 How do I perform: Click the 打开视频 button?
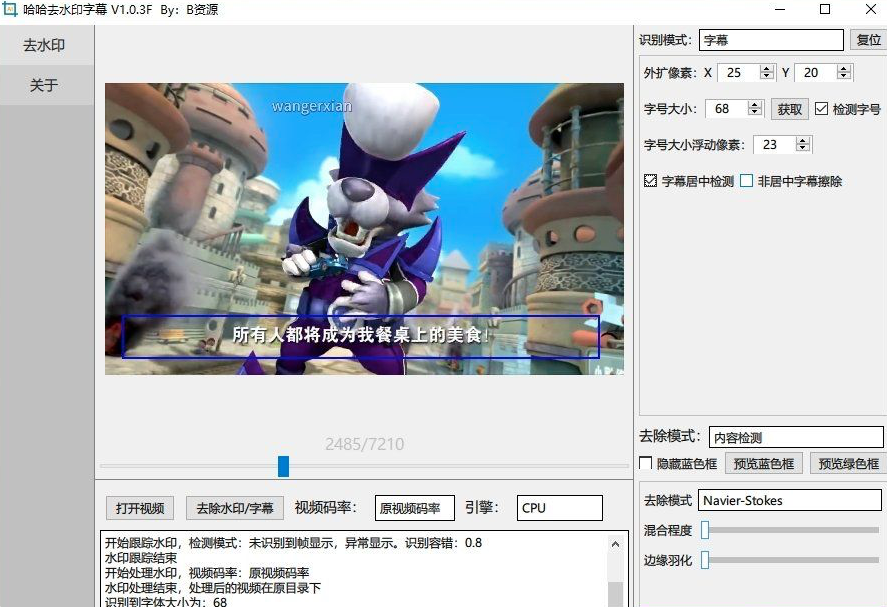140,508
